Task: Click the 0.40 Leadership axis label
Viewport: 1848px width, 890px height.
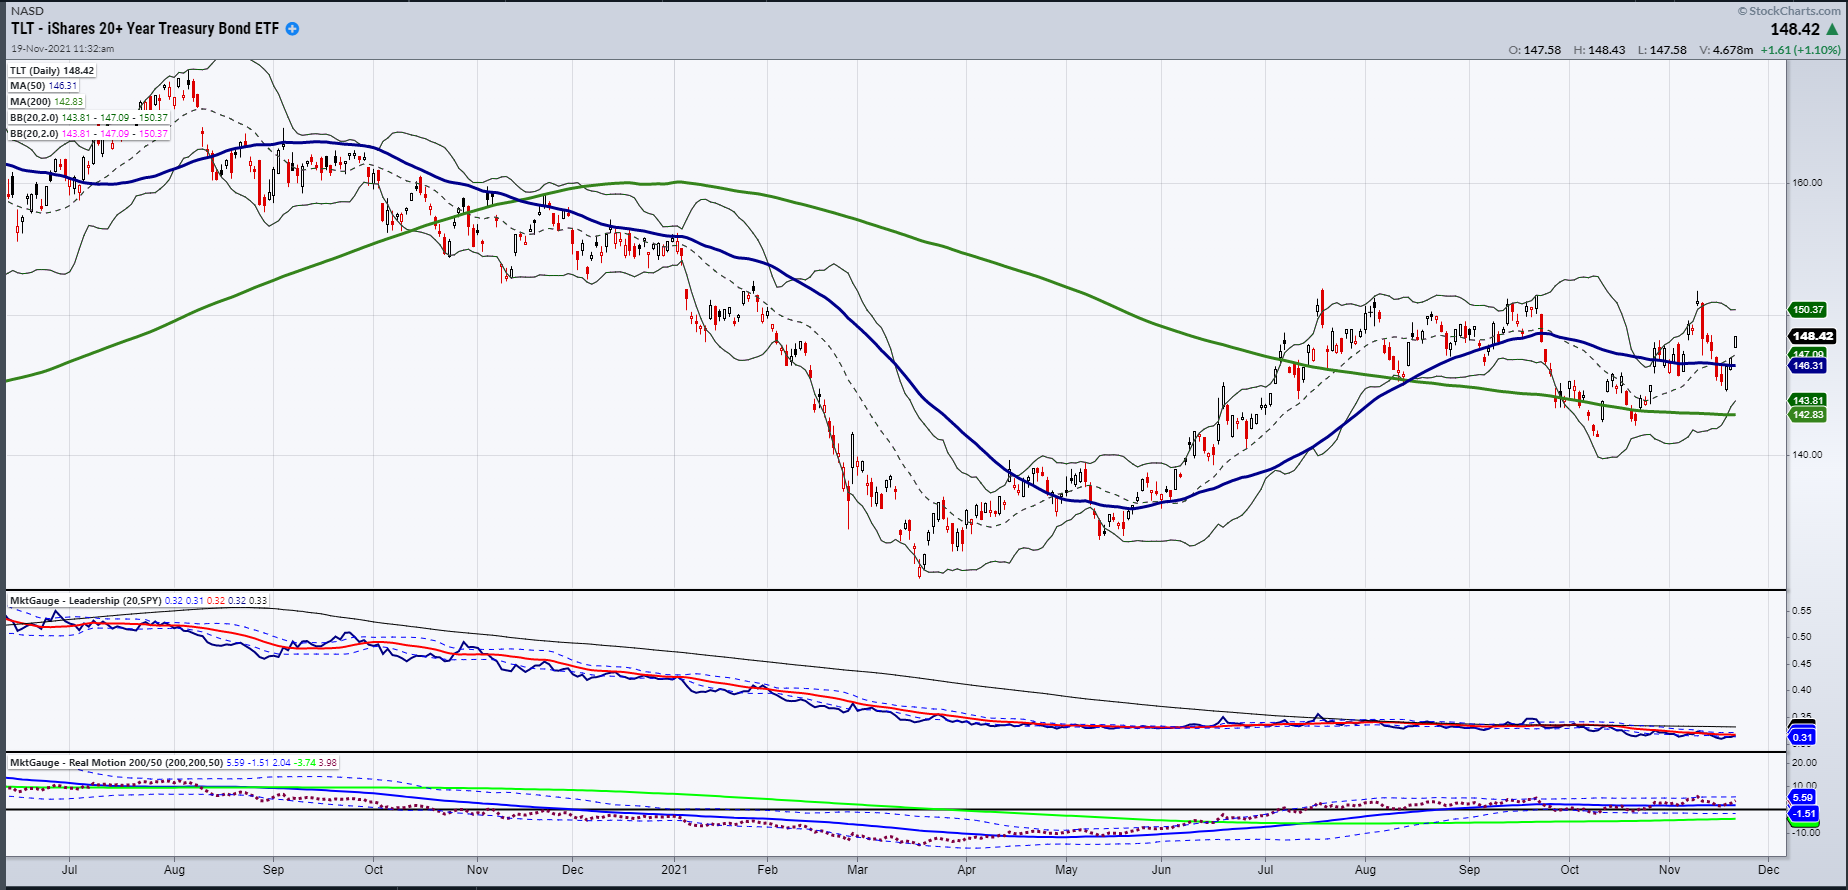Action: (1801, 690)
